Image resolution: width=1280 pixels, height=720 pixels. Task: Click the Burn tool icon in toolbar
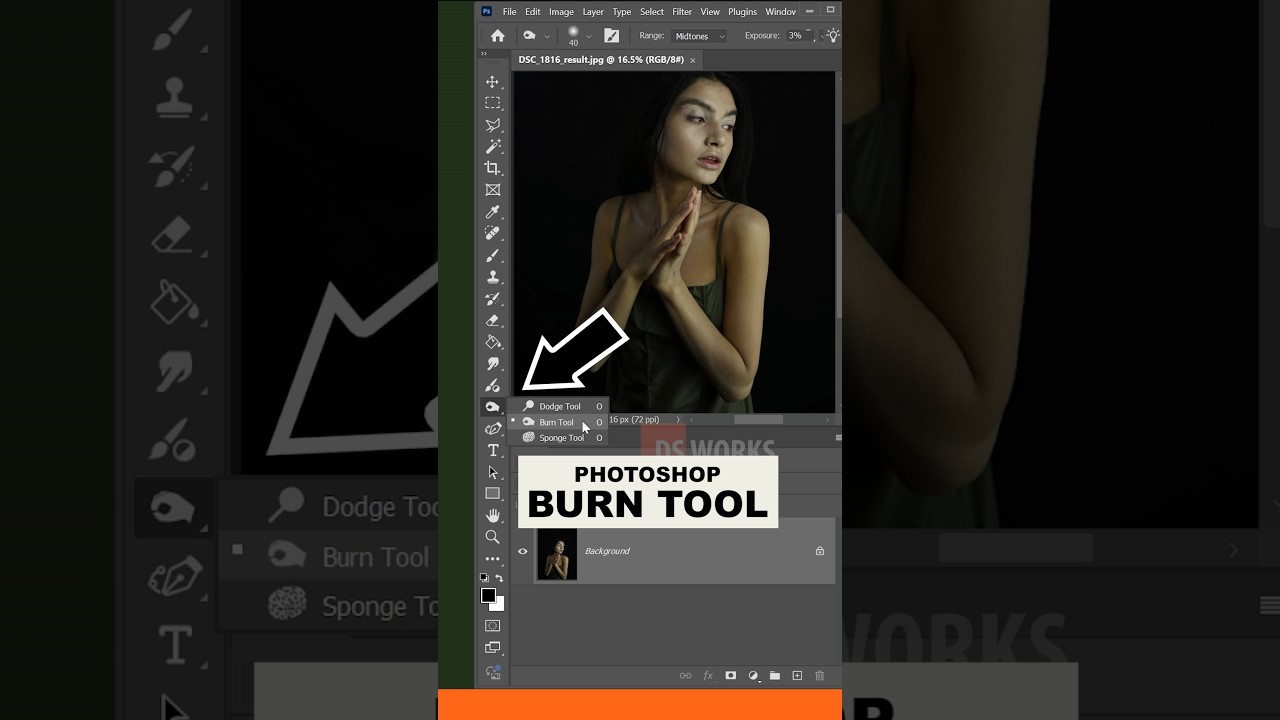pos(492,407)
